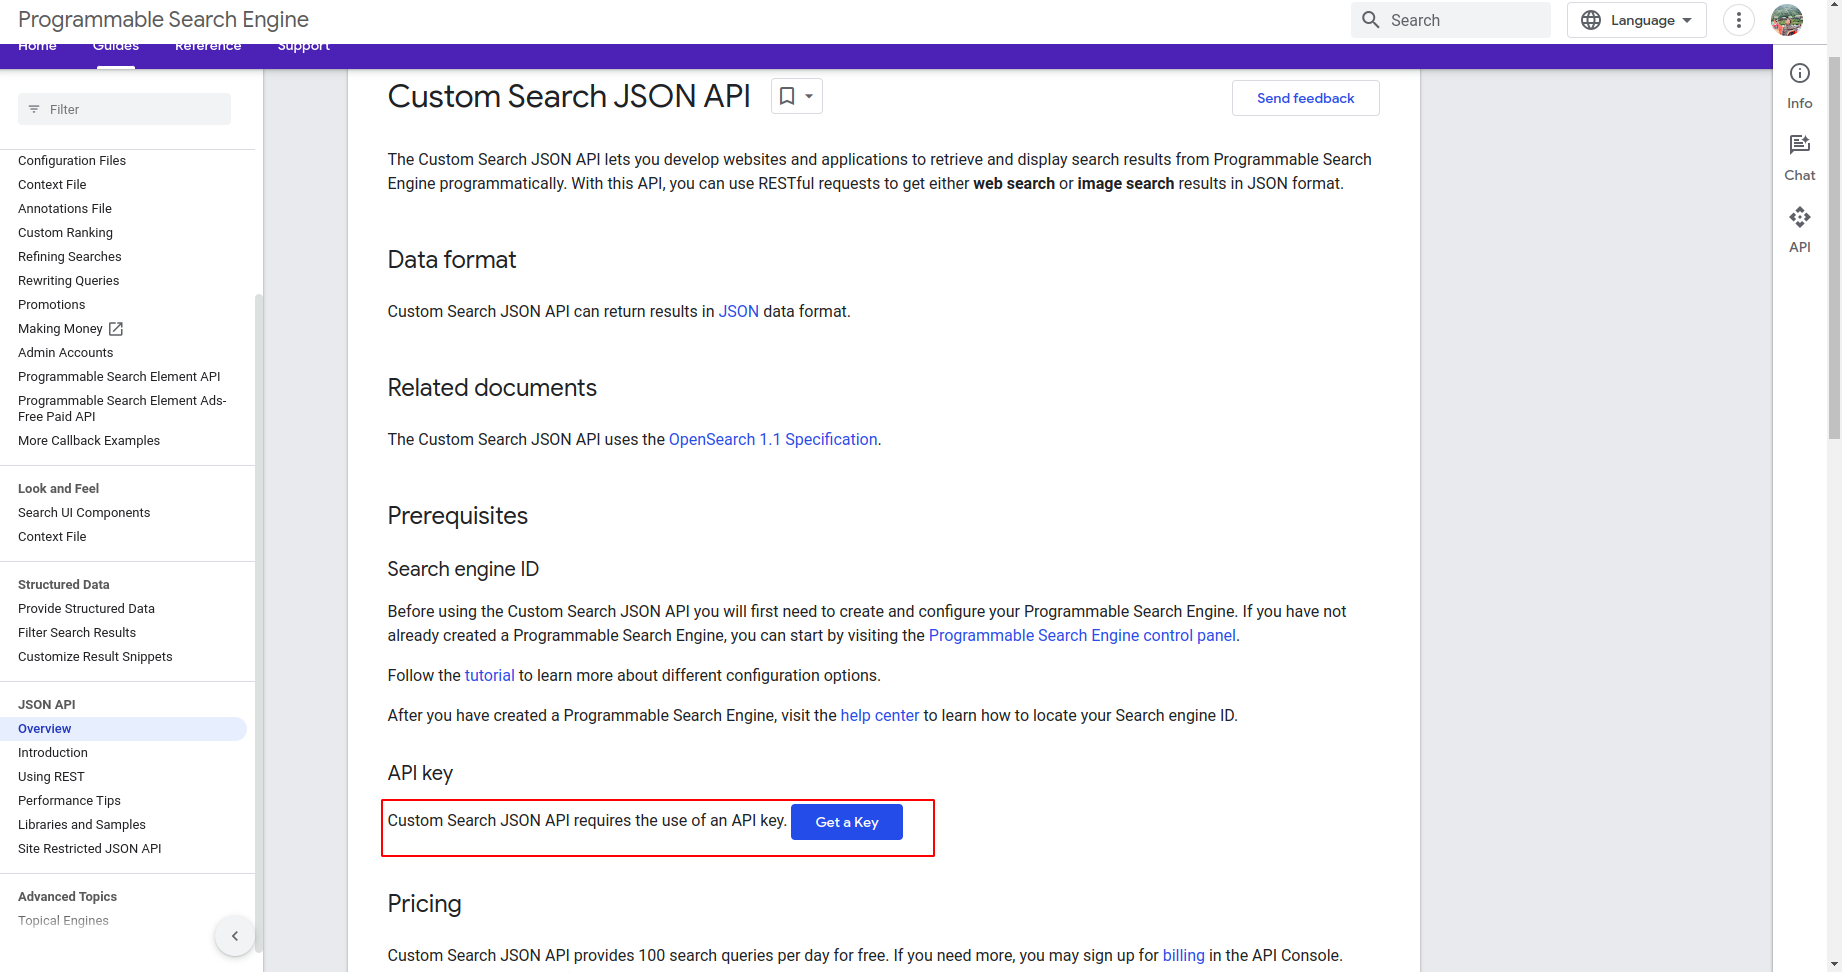Open the billing link

click(1184, 956)
